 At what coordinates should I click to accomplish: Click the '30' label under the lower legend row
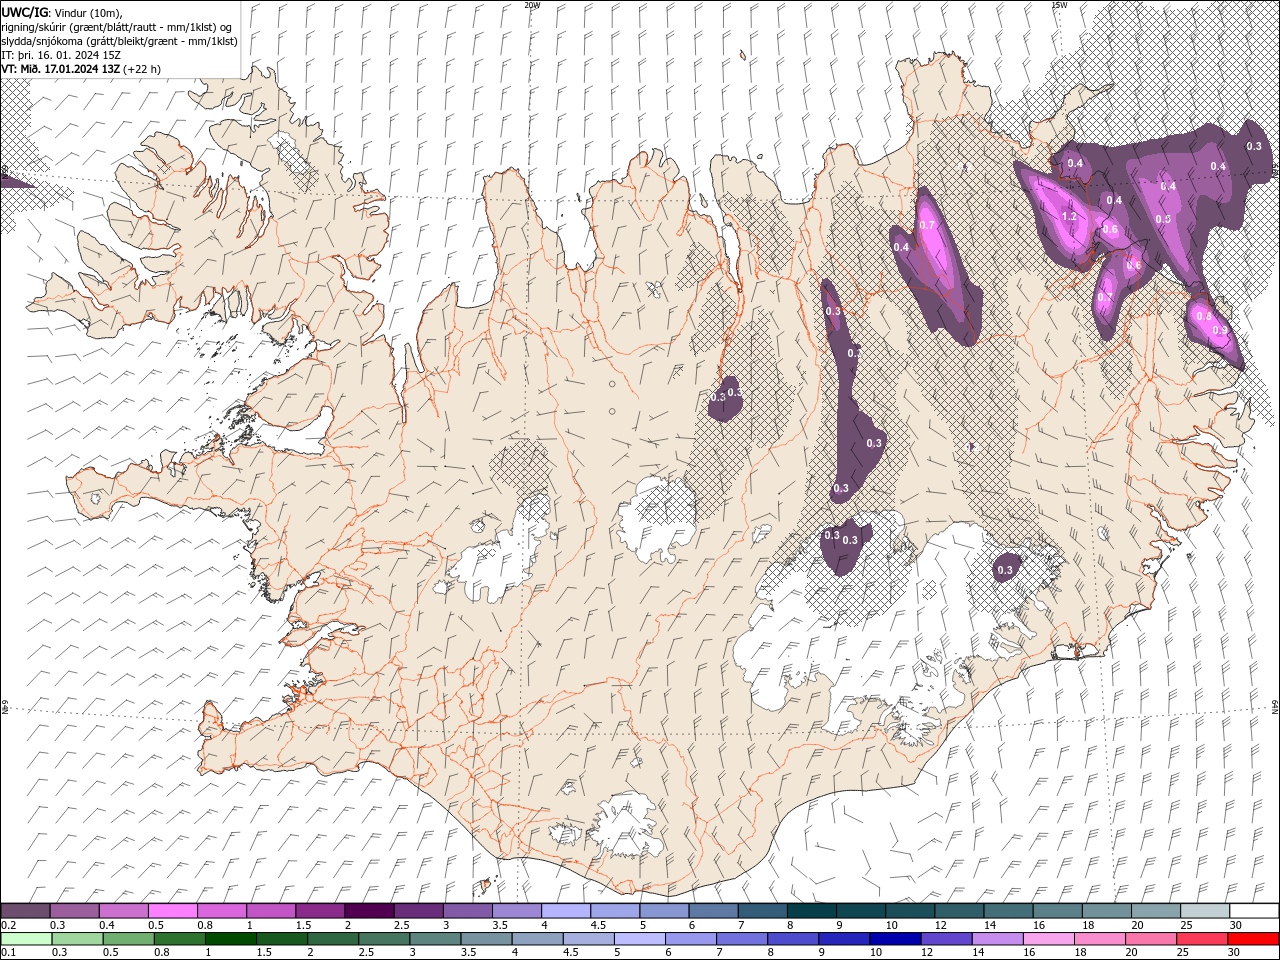click(x=1236, y=953)
